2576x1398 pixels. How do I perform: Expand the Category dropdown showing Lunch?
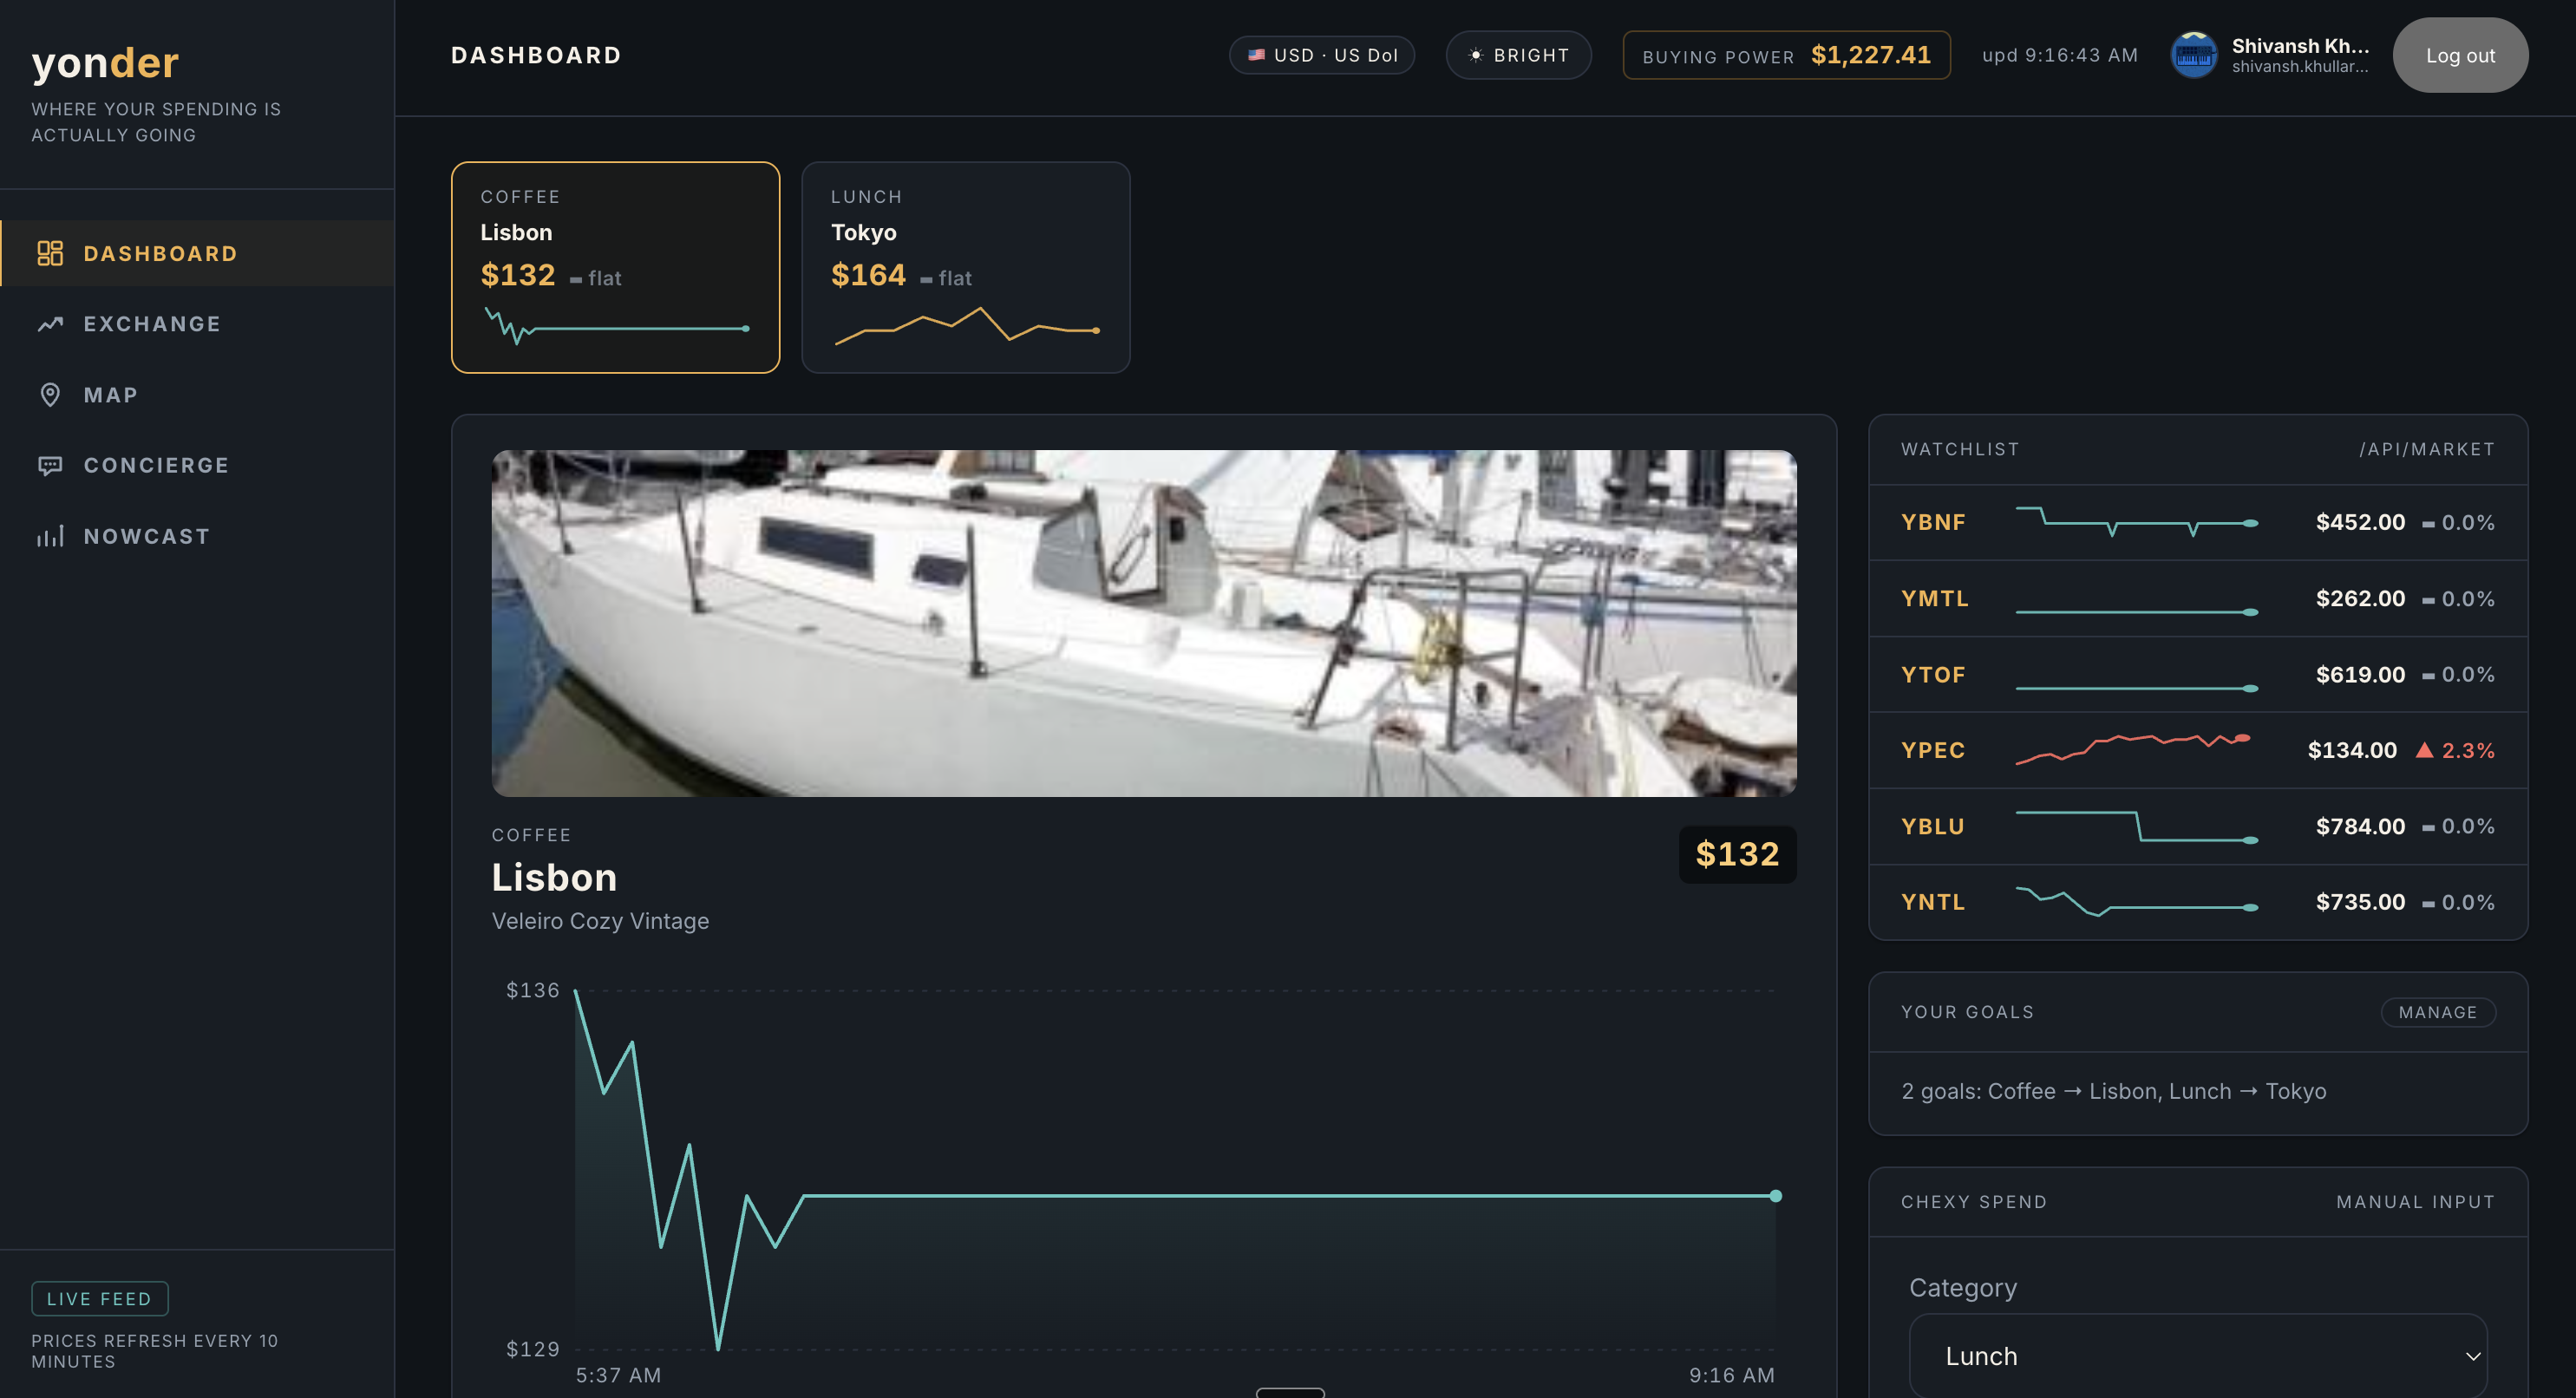(2197, 1356)
